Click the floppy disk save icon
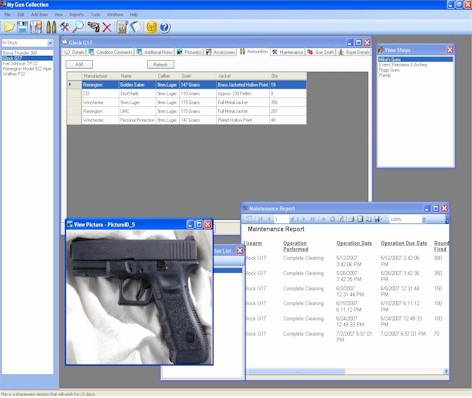Image resolution: width=472 pixels, height=398 pixels. pyautogui.click(x=23, y=27)
